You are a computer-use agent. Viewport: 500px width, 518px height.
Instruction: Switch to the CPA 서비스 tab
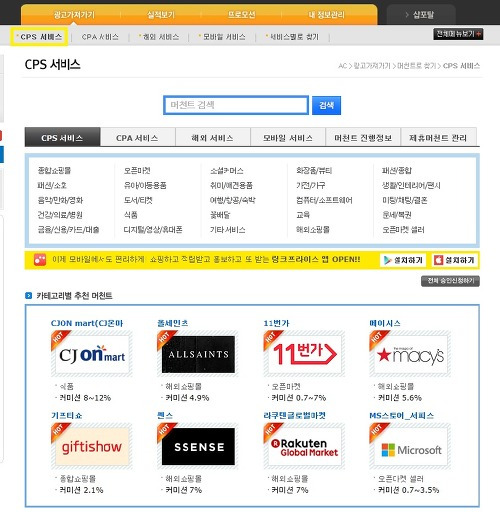point(138,137)
